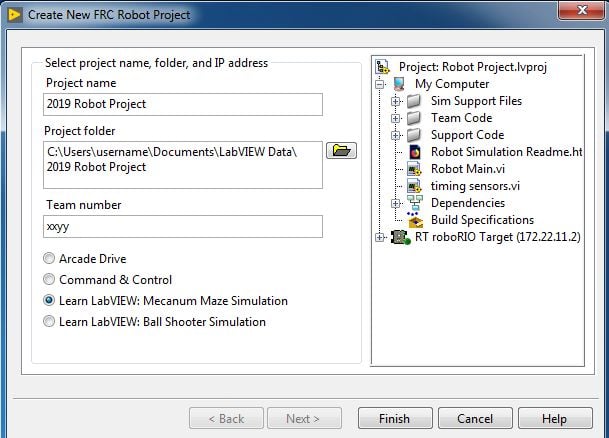Click the LabVIEW icon in the title bar

pos(15,15)
